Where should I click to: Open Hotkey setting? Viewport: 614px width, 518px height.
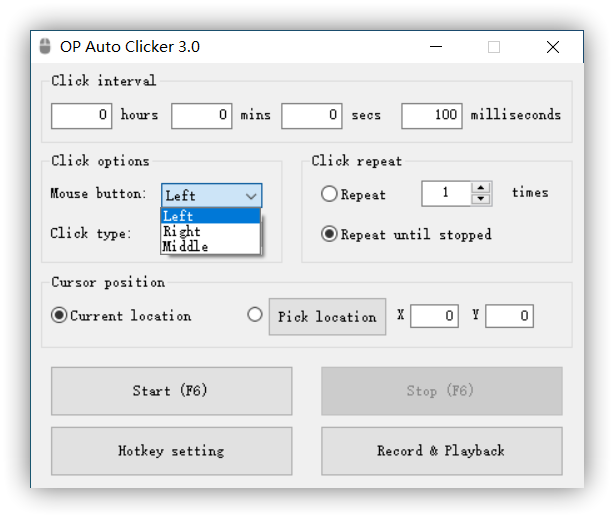click(171, 451)
